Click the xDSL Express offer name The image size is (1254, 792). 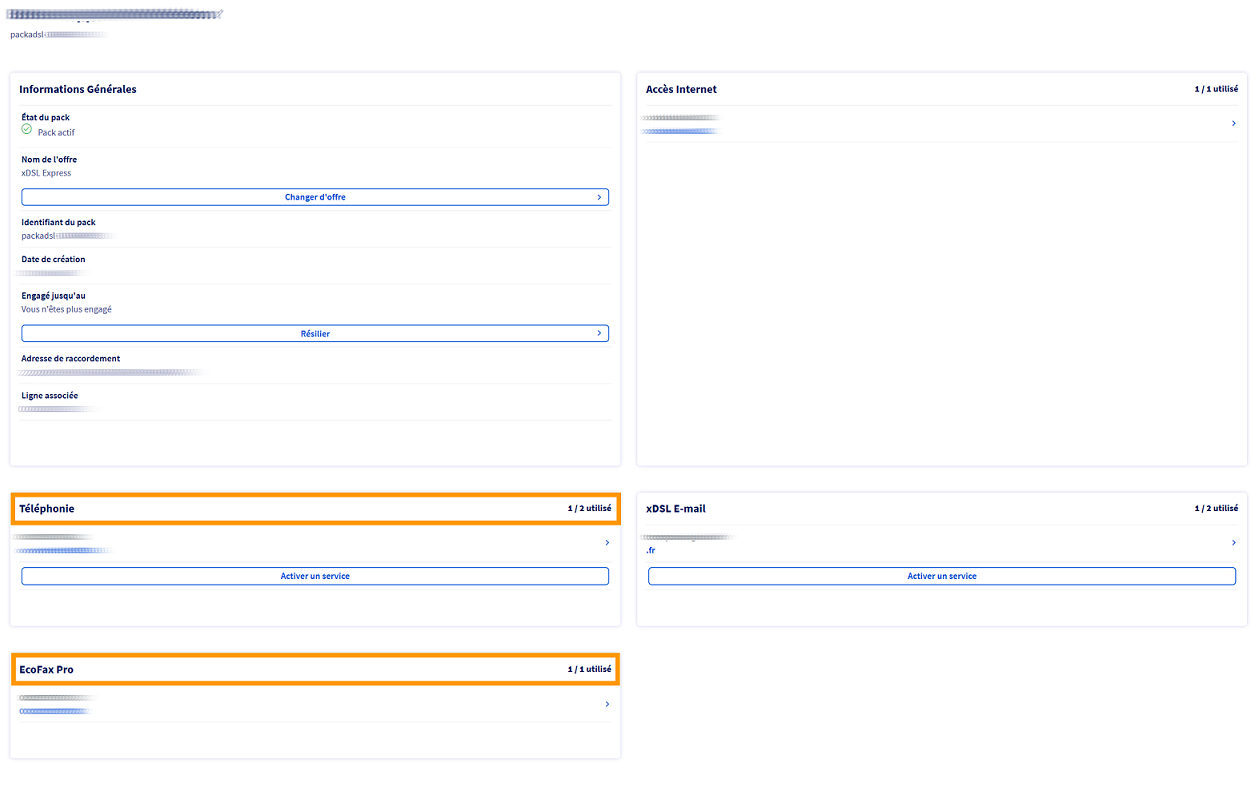[x=46, y=173]
